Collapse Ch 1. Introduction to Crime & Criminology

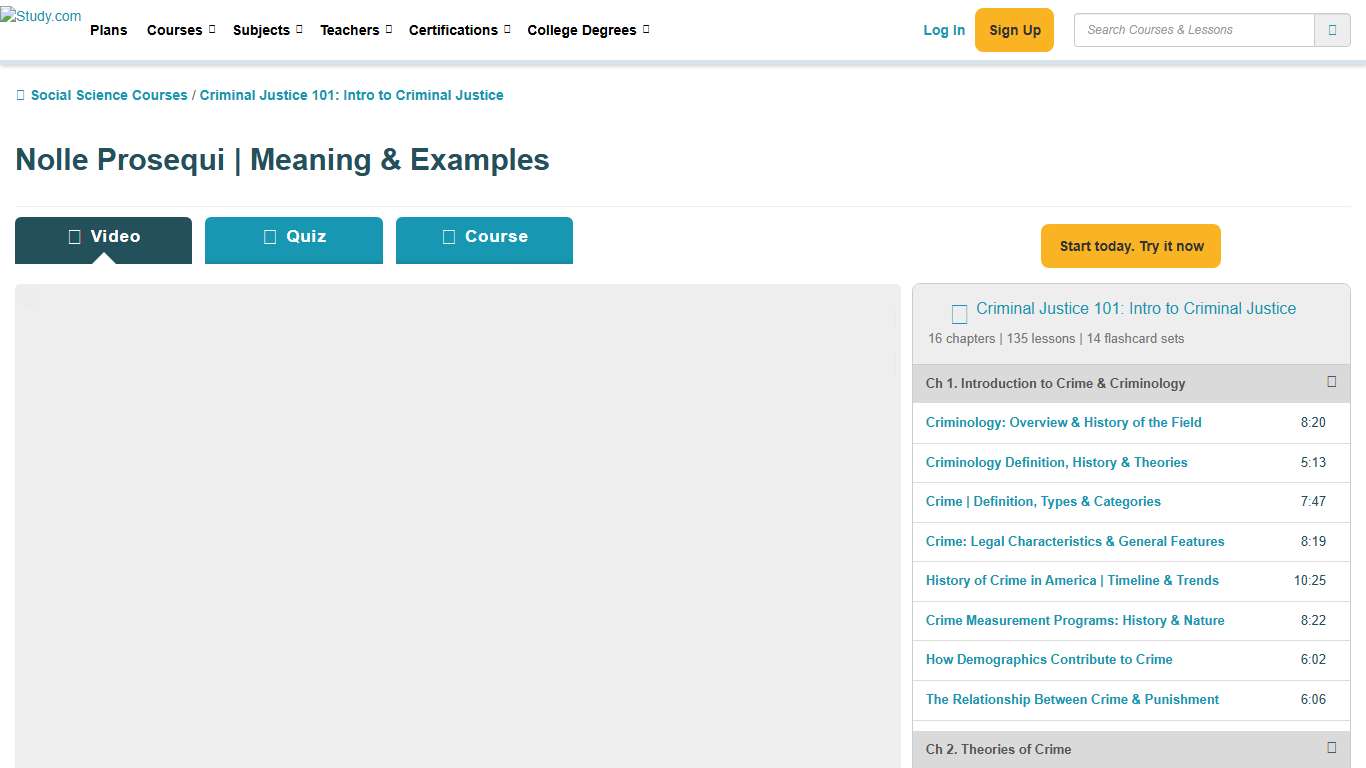click(1331, 382)
